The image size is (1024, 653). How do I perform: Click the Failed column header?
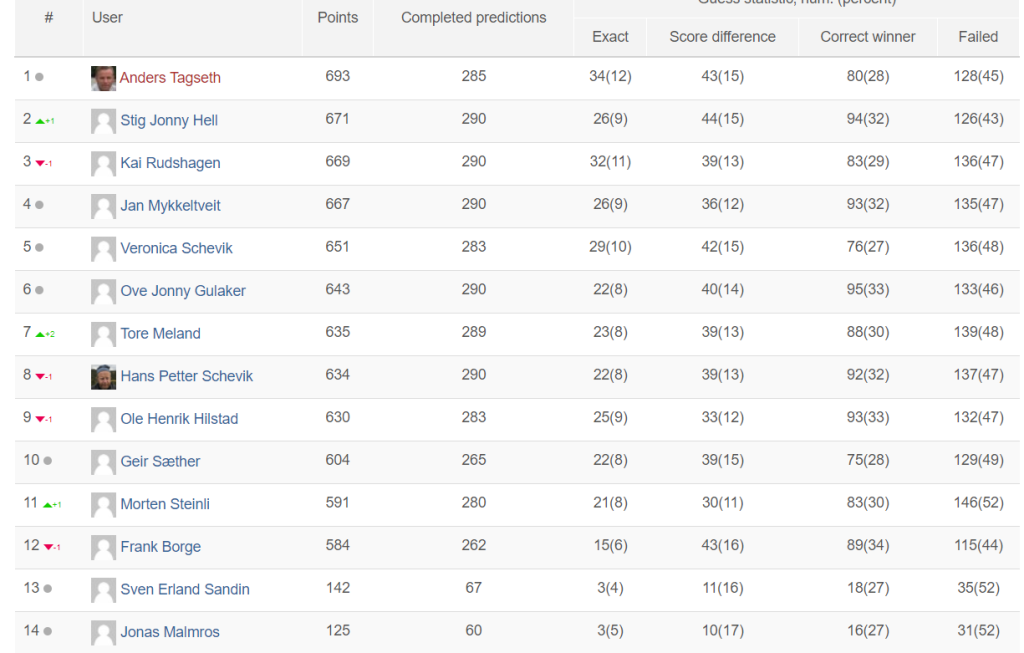(x=978, y=37)
